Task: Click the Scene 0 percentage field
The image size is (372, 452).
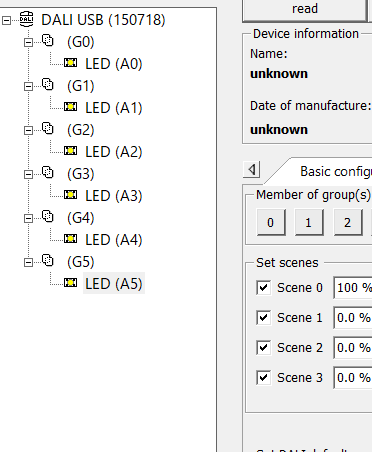Action: pos(353,287)
